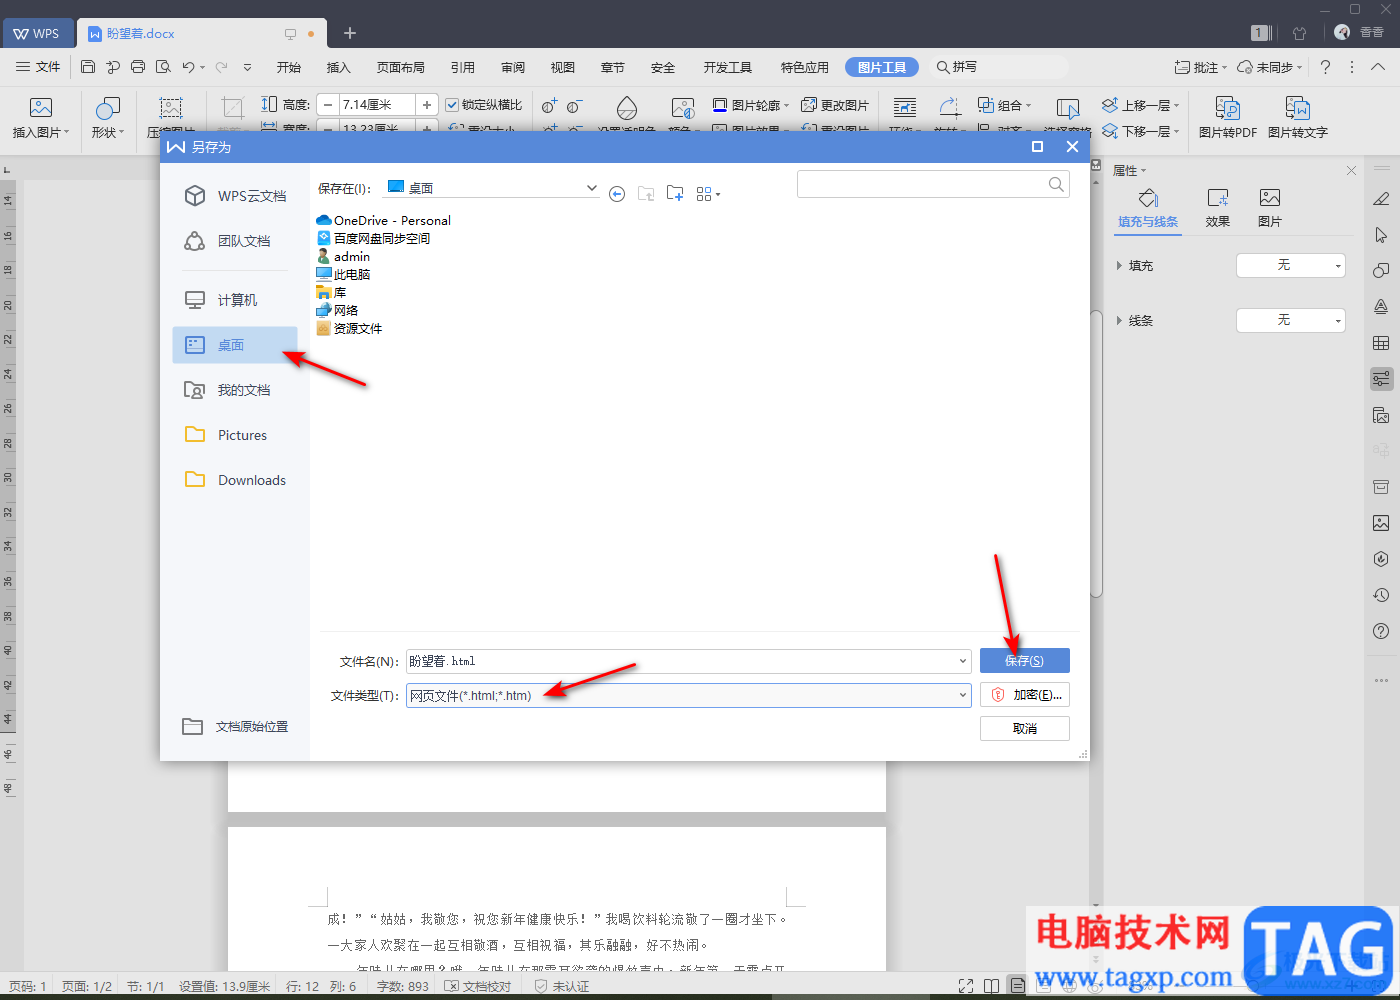Click the Save (保存) button
1400x1000 pixels.
(x=1024, y=661)
